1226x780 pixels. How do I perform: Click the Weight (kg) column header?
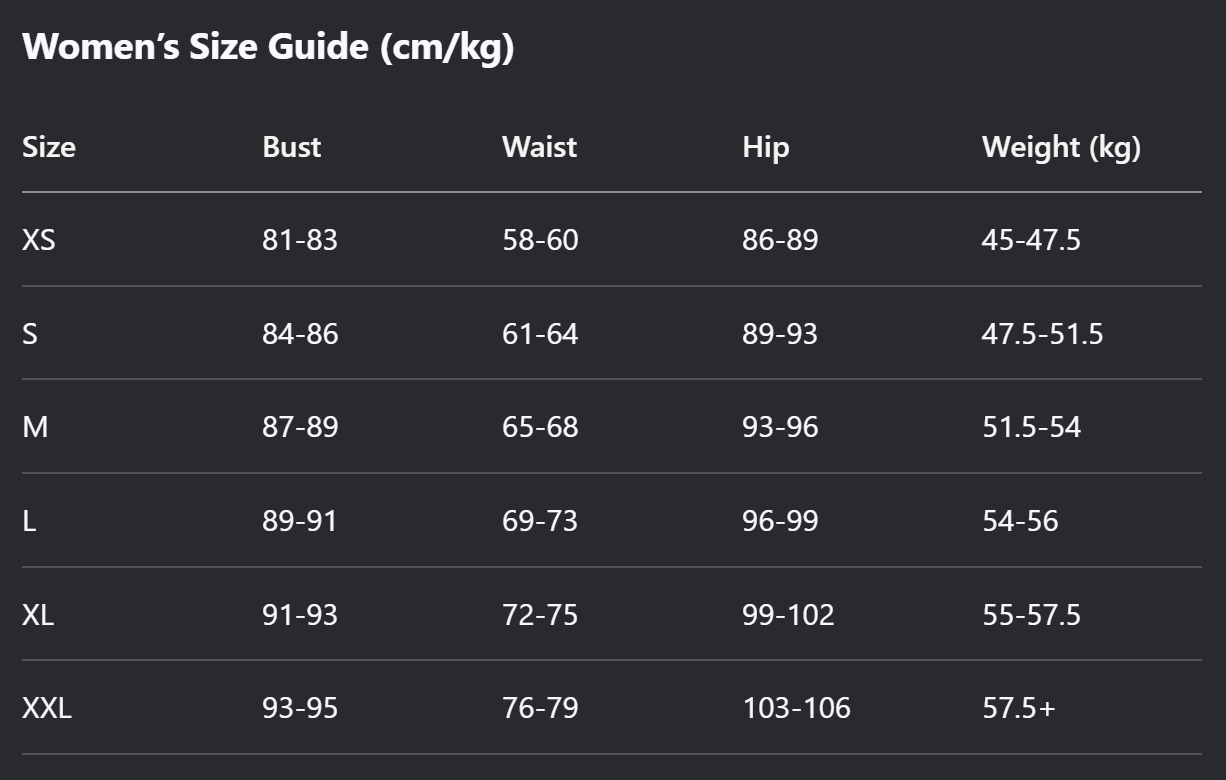[x=1061, y=147]
